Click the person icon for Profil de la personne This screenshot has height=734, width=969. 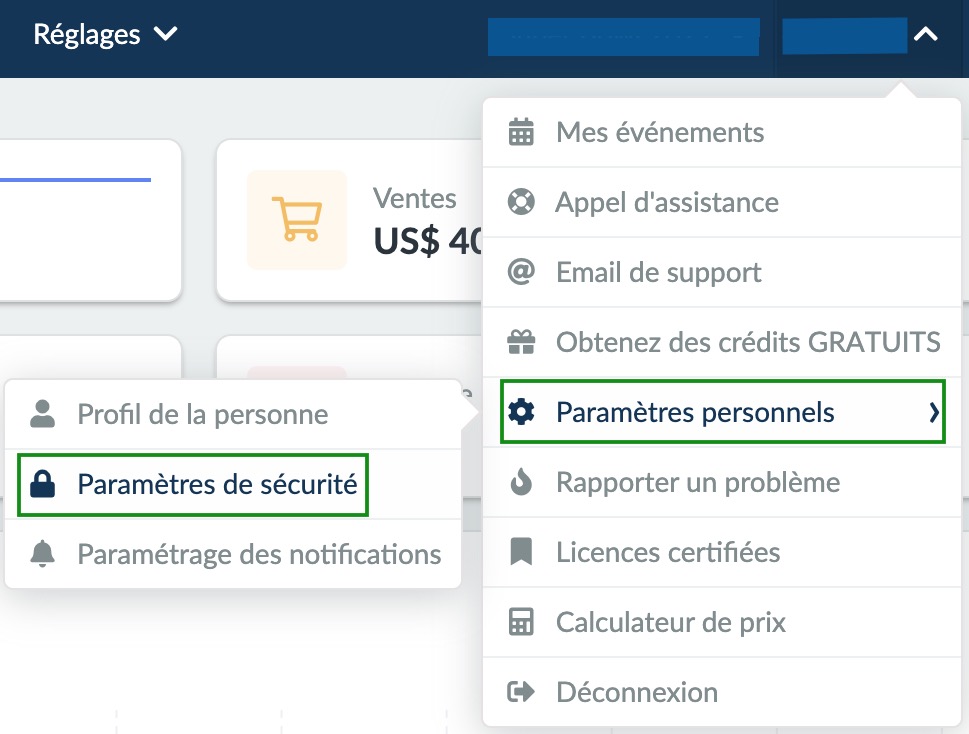[x=43, y=414]
